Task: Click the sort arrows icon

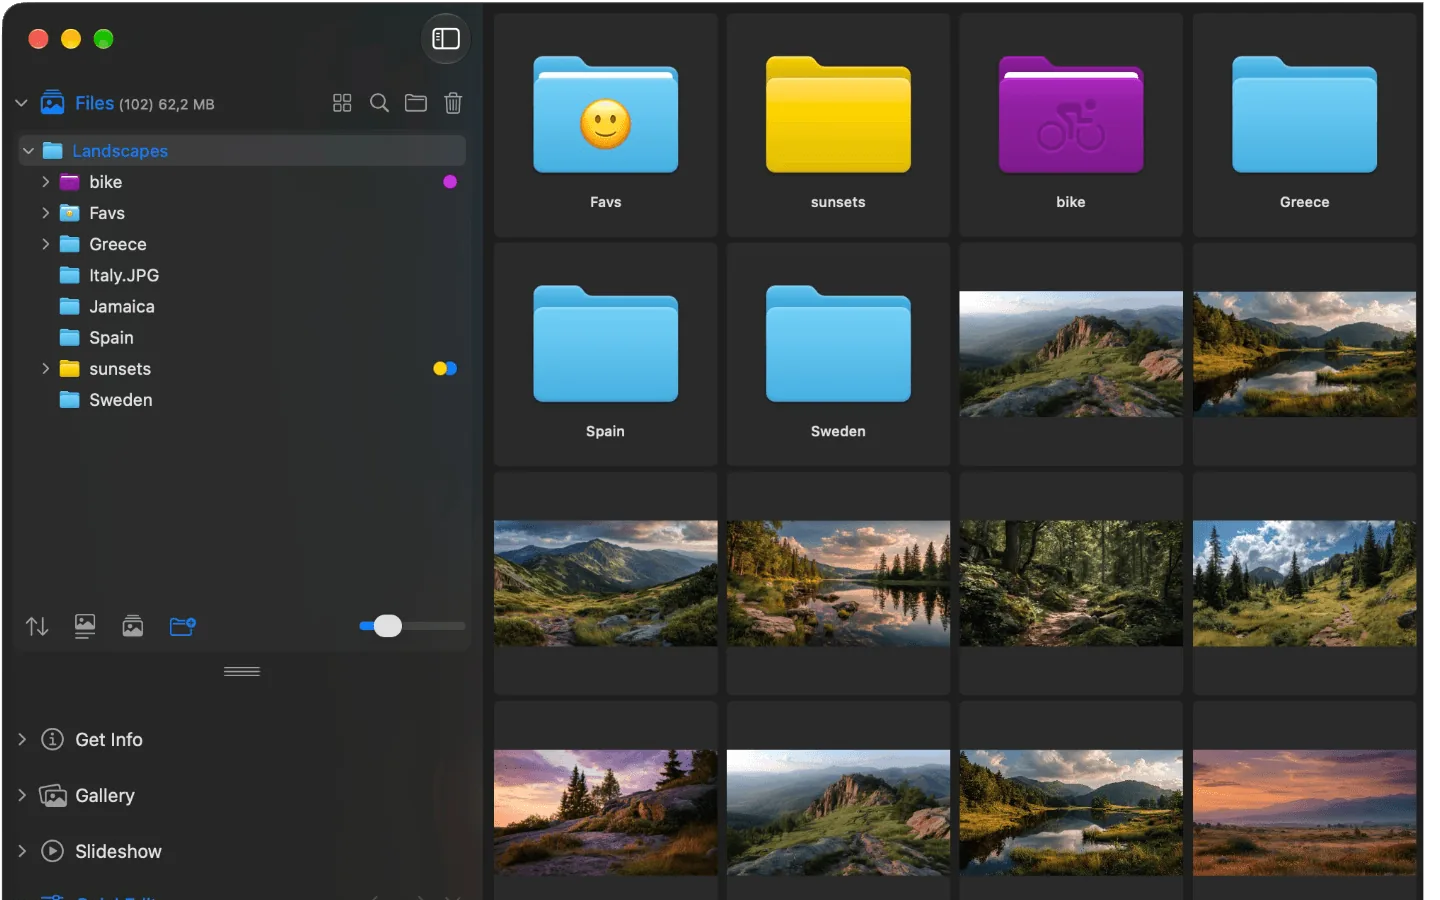Action: pos(37,626)
